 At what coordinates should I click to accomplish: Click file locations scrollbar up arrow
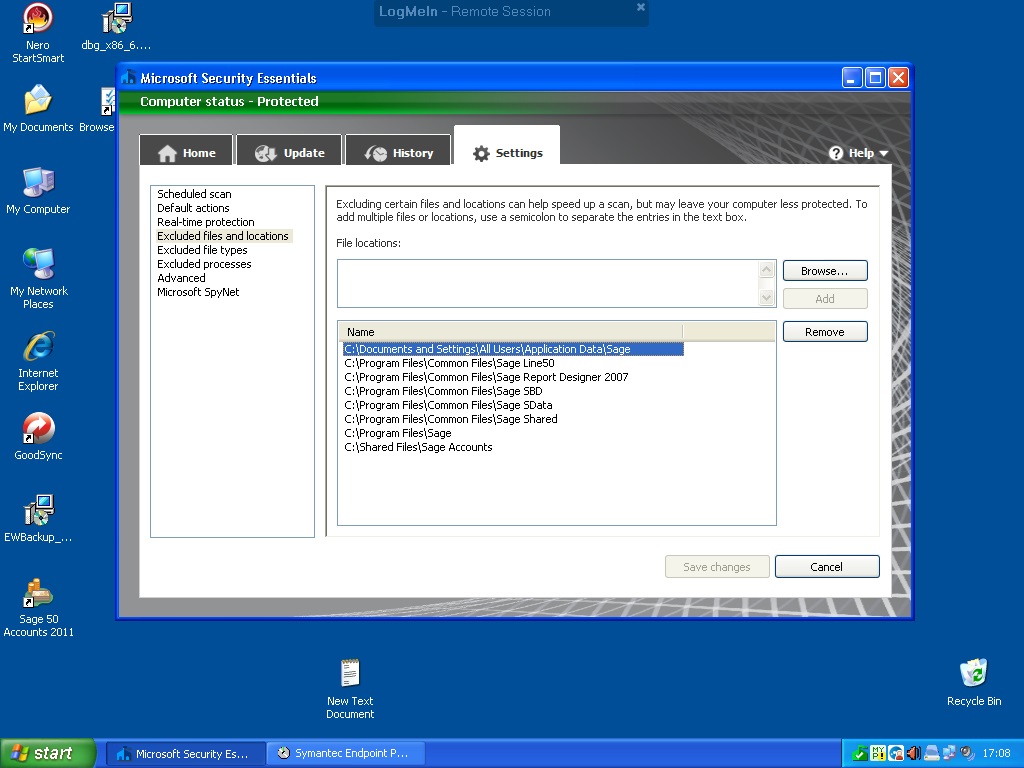(x=767, y=269)
